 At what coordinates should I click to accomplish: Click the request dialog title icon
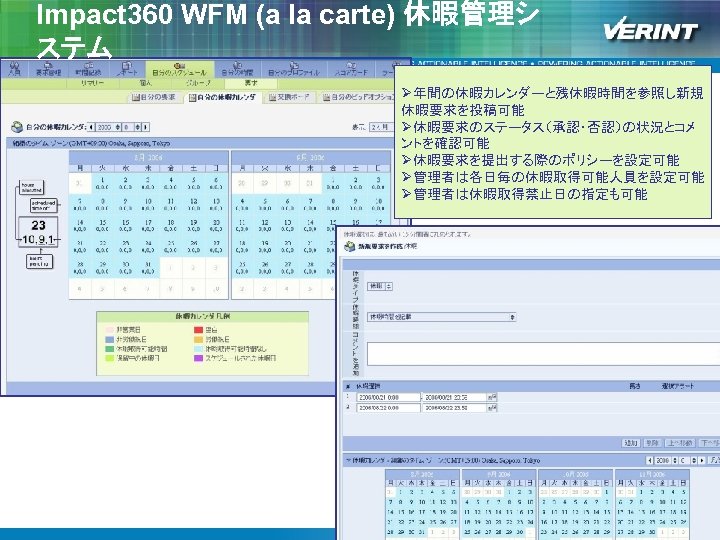pos(350,246)
